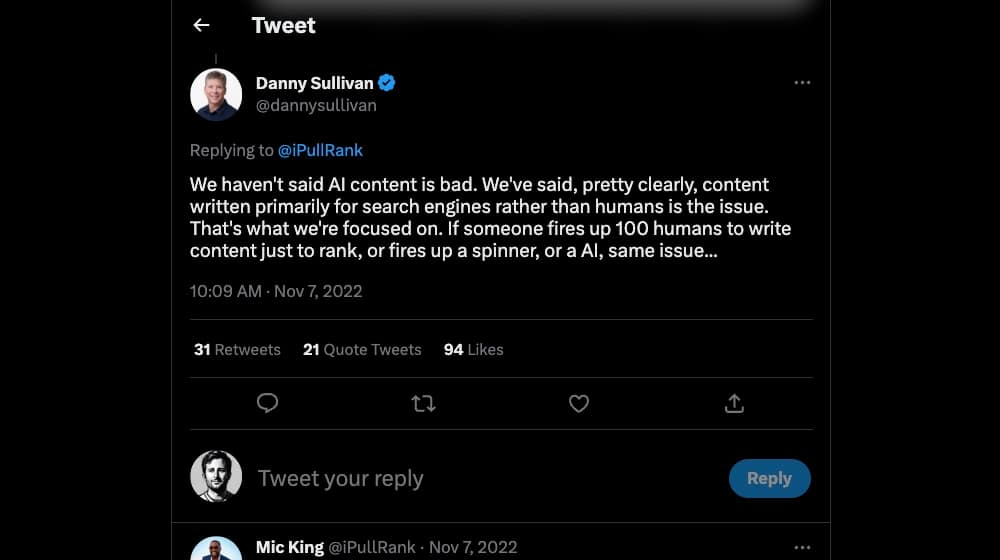Open more options on Mic King's tweet
The height and width of the screenshot is (560, 1000).
(802, 548)
